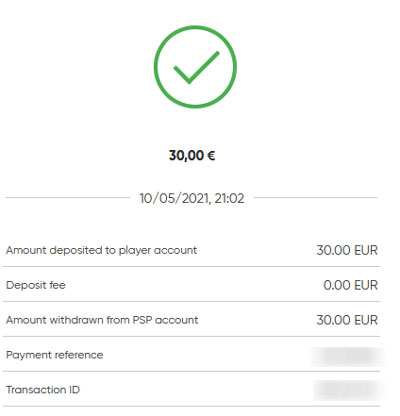
Task: Click the 30.00 EUR withdrawn from PSP value
Action: (347, 320)
